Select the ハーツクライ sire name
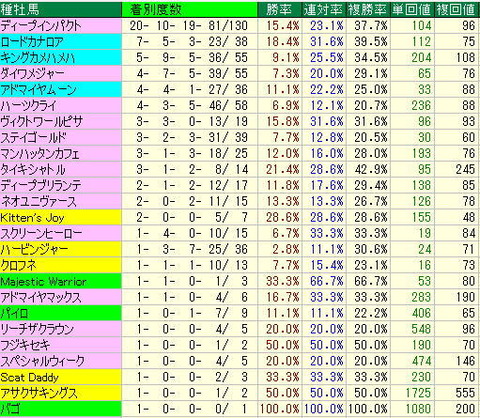This screenshot has width=480, height=418. pyautogui.click(x=29, y=106)
